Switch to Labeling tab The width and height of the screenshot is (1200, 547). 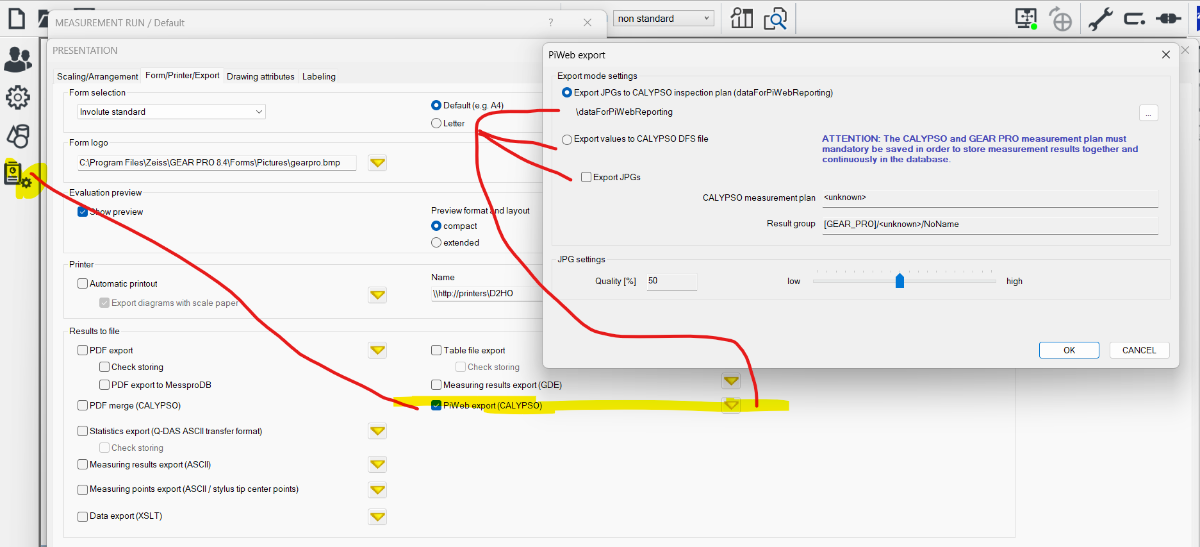(x=319, y=76)
